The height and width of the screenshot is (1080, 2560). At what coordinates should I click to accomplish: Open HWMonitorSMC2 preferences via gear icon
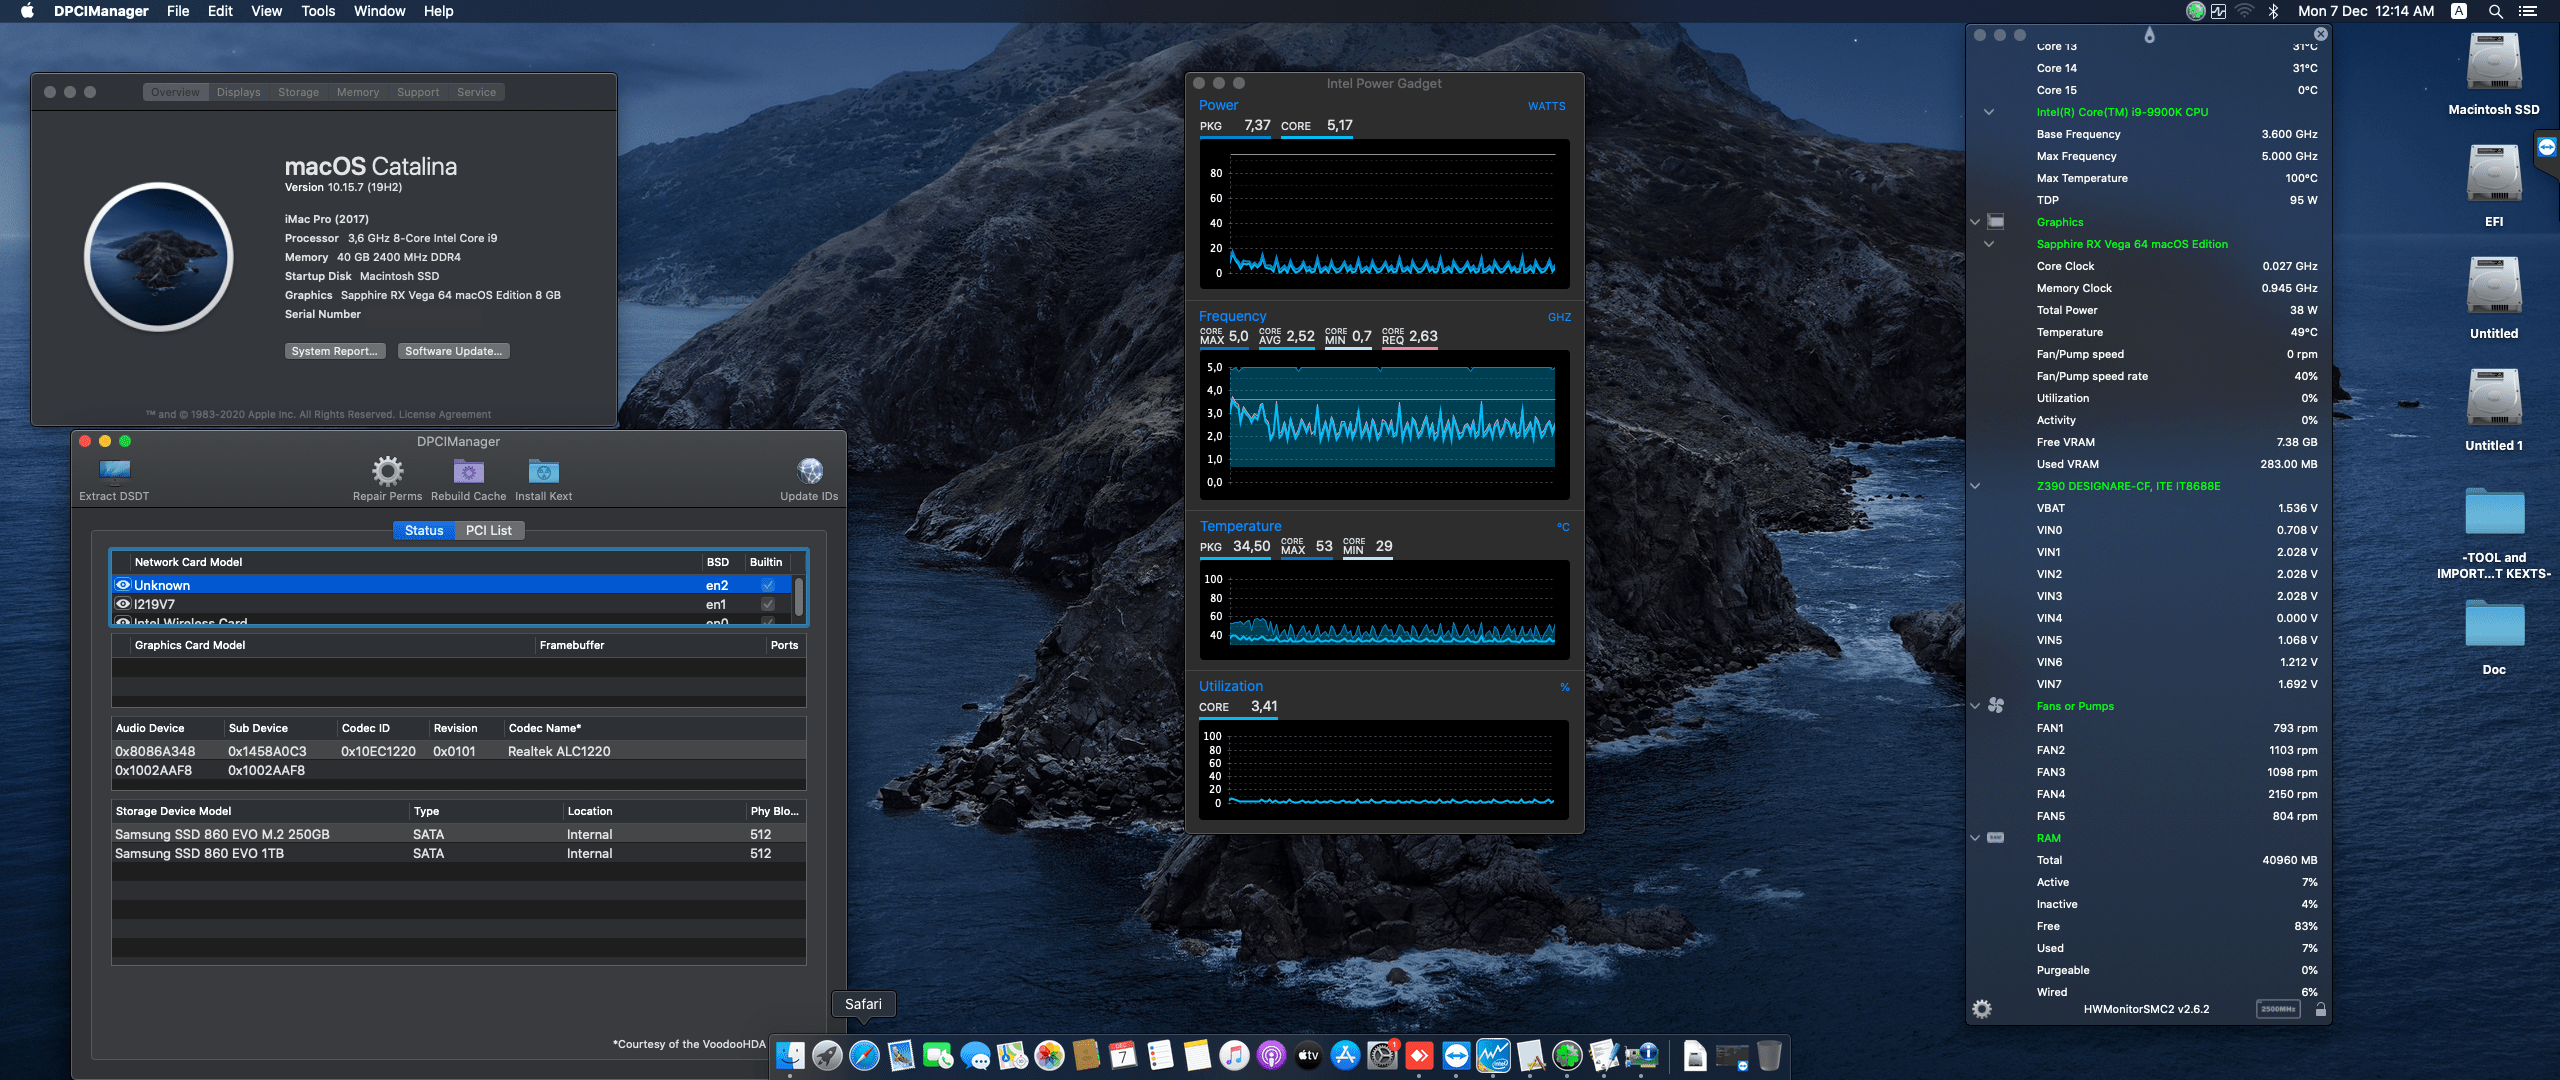(x=1981, y=1010)
